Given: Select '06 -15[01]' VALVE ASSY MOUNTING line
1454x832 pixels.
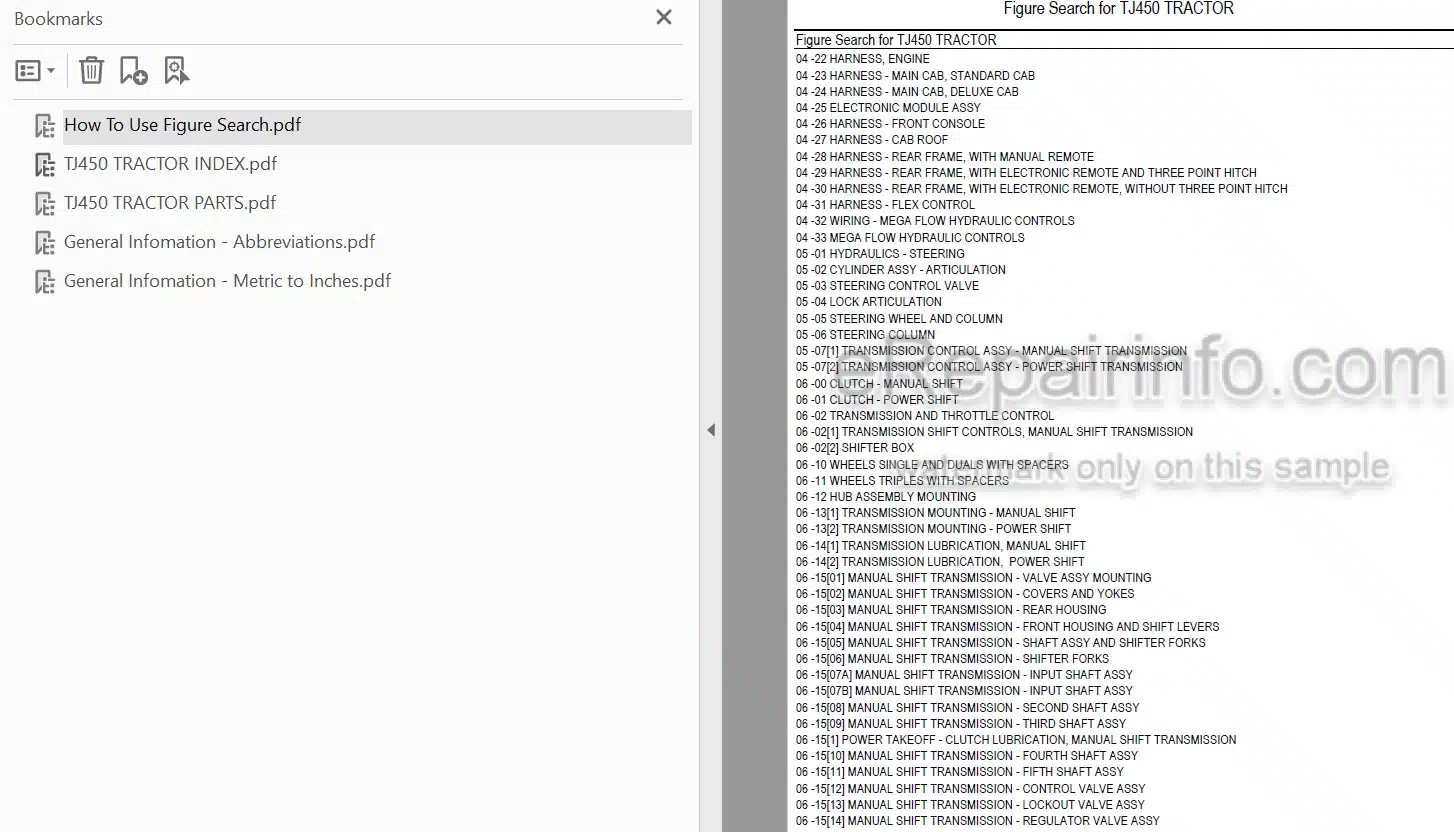Looking at the screenshot, I should click(x=973, y=577).
